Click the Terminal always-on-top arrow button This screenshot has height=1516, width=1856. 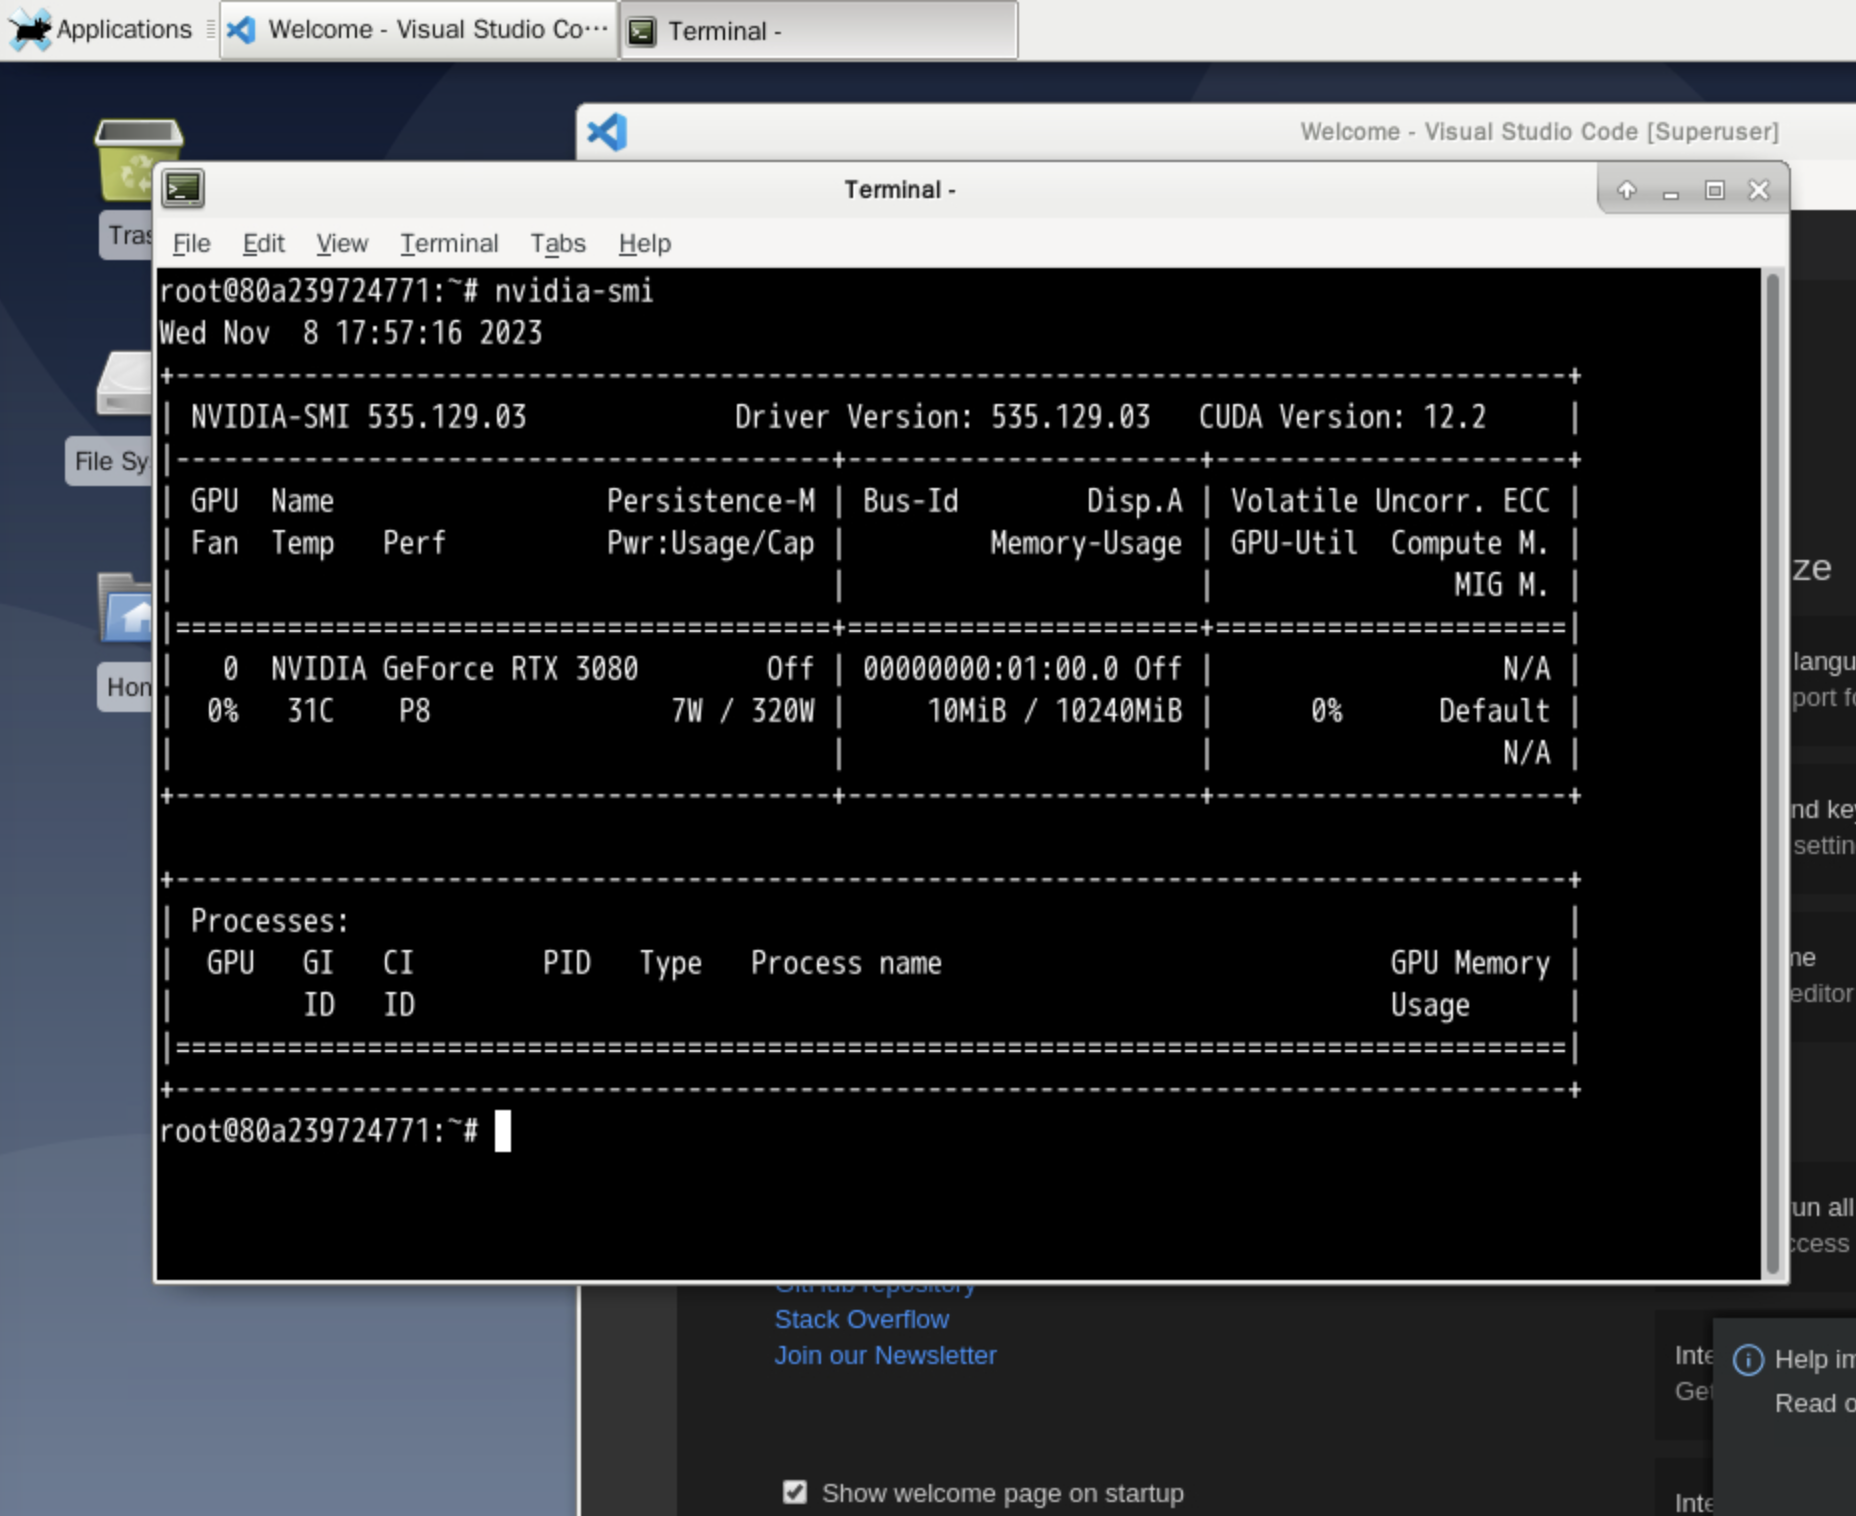(x=1627, y=190)
